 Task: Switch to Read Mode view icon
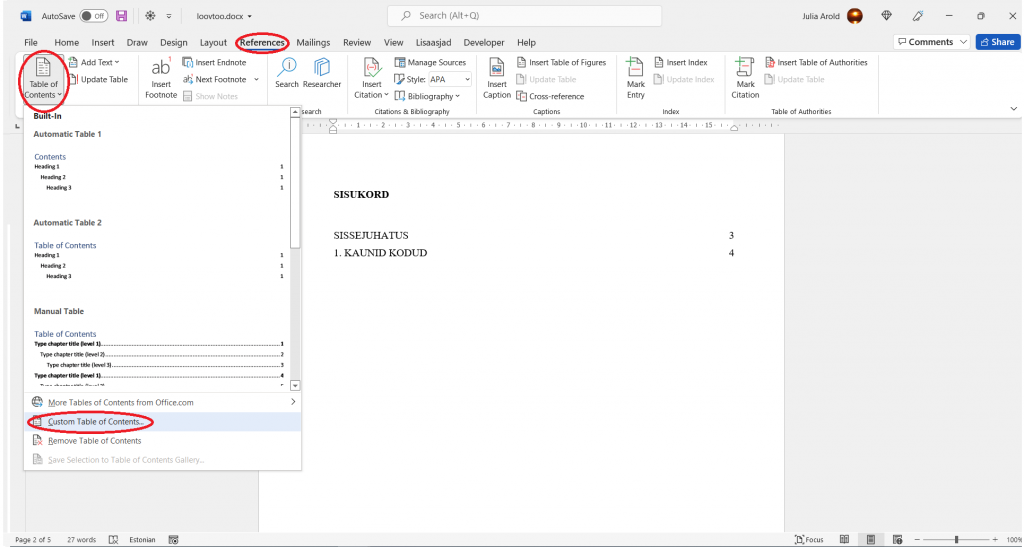[844, 540]
